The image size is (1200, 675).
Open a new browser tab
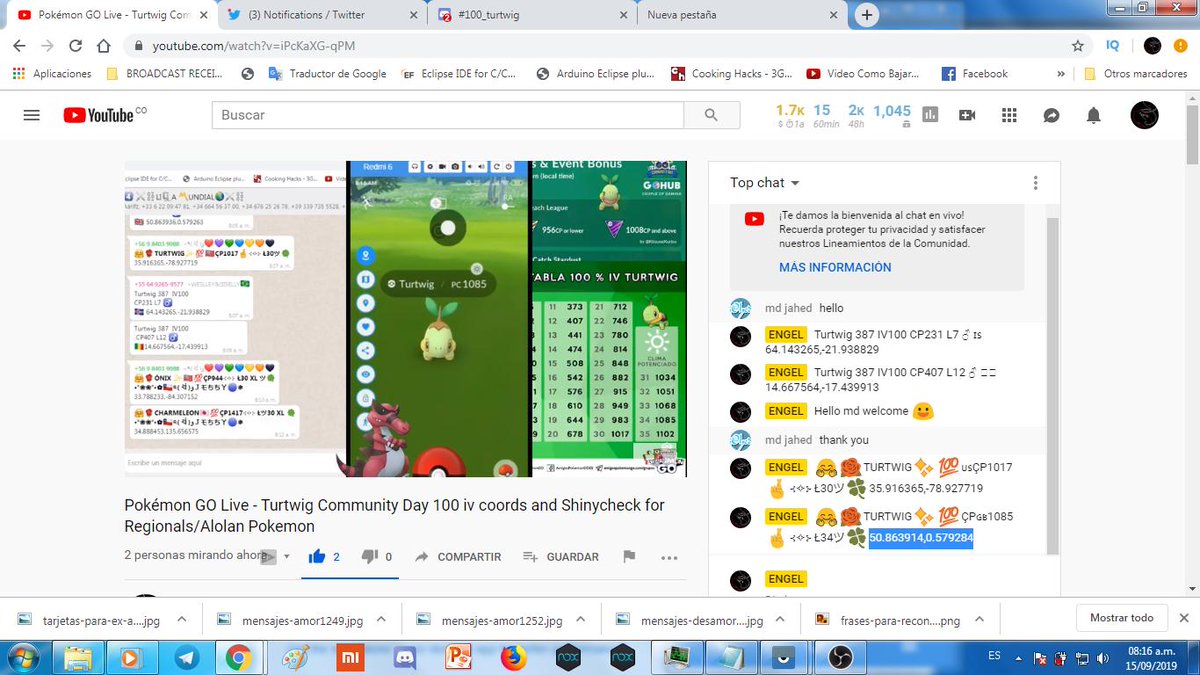pyautogui.click(x=867, y=15)
